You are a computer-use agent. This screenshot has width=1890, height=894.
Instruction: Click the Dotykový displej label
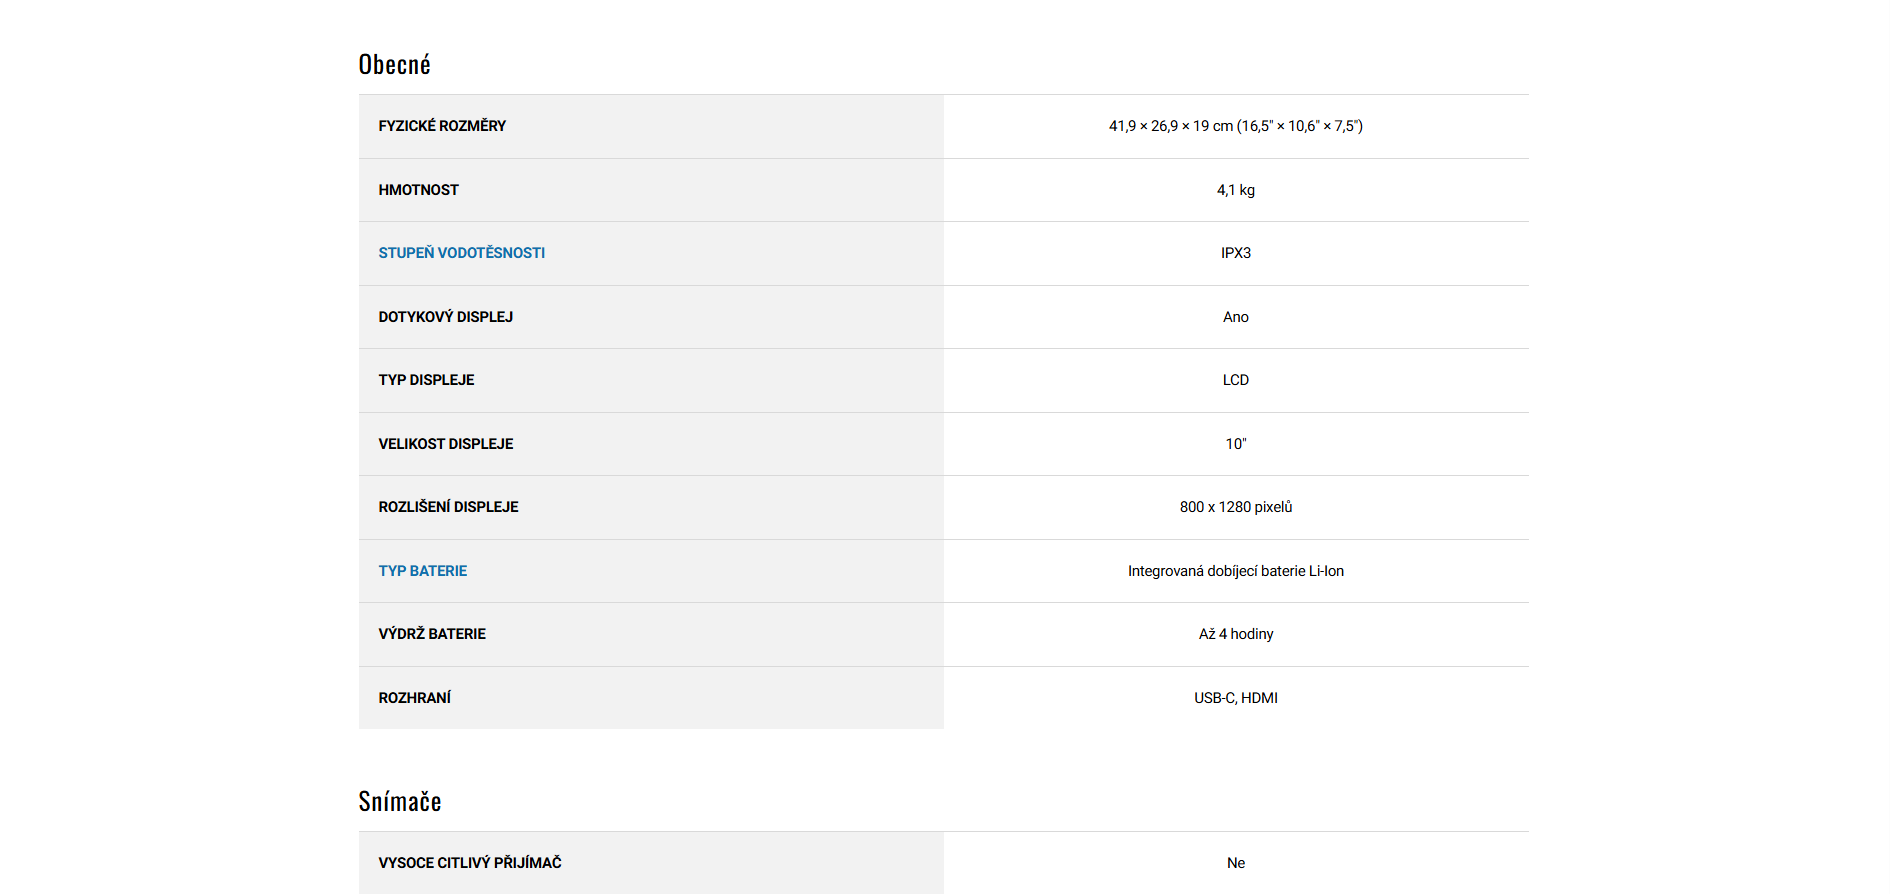(445, 317)
